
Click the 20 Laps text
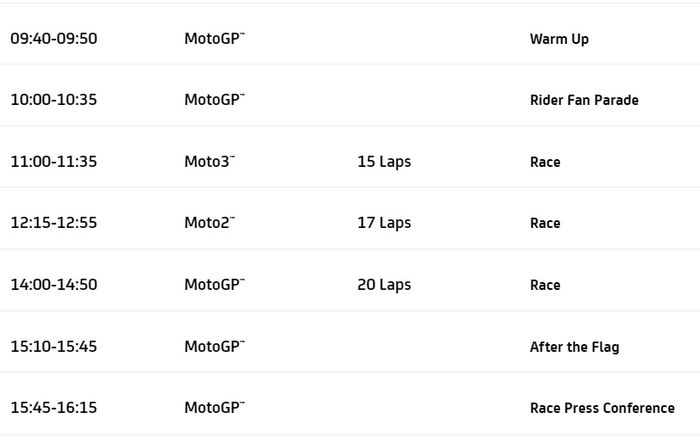[384, 285]
